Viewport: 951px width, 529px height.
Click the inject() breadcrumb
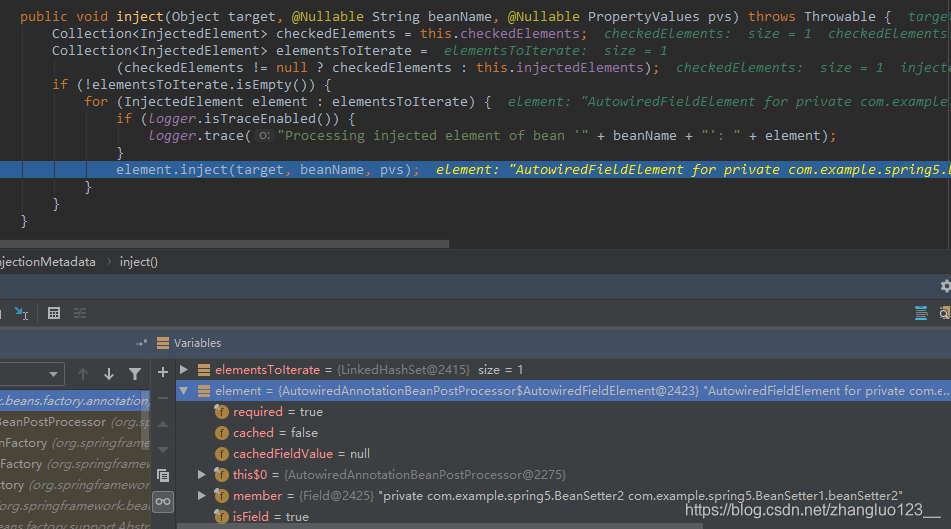click(x=138, y=261)
